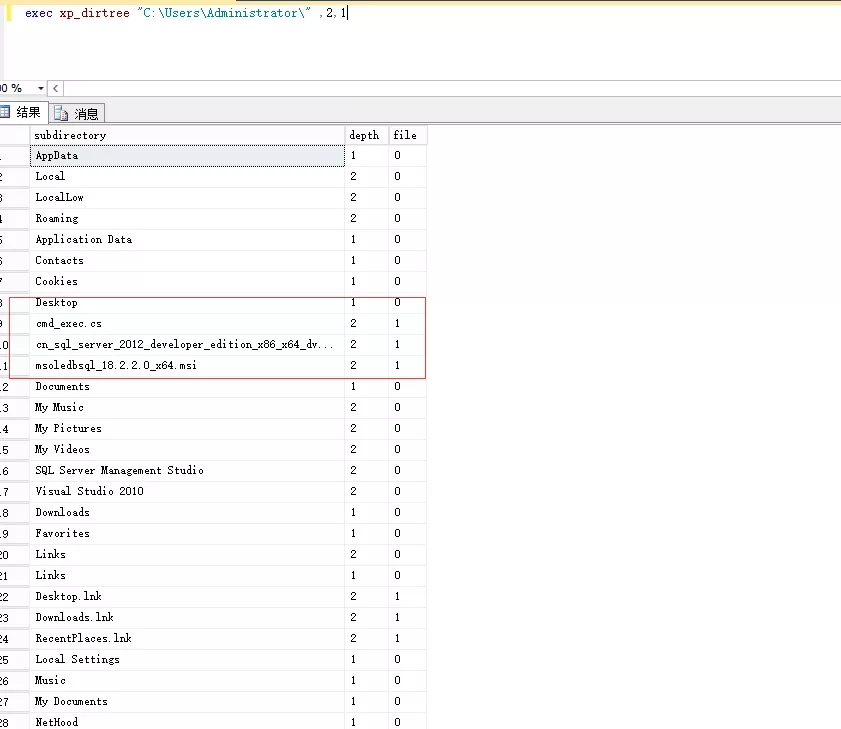This screenshot has height=729, width=841.
Task: Select the "AppData" cell
Action: coord(187,156)
